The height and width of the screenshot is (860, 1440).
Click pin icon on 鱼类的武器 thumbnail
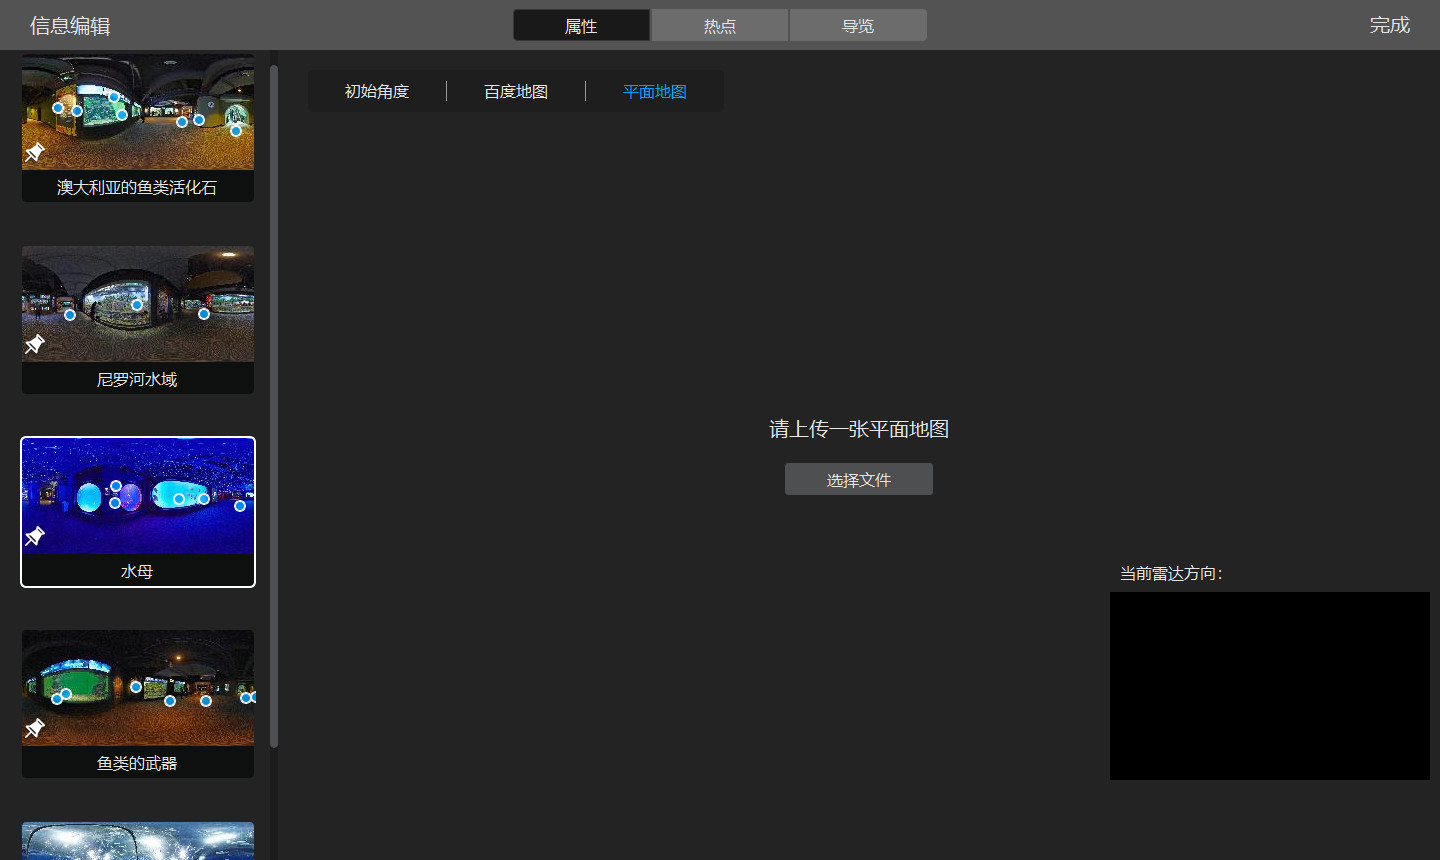[x=35, y=728]
